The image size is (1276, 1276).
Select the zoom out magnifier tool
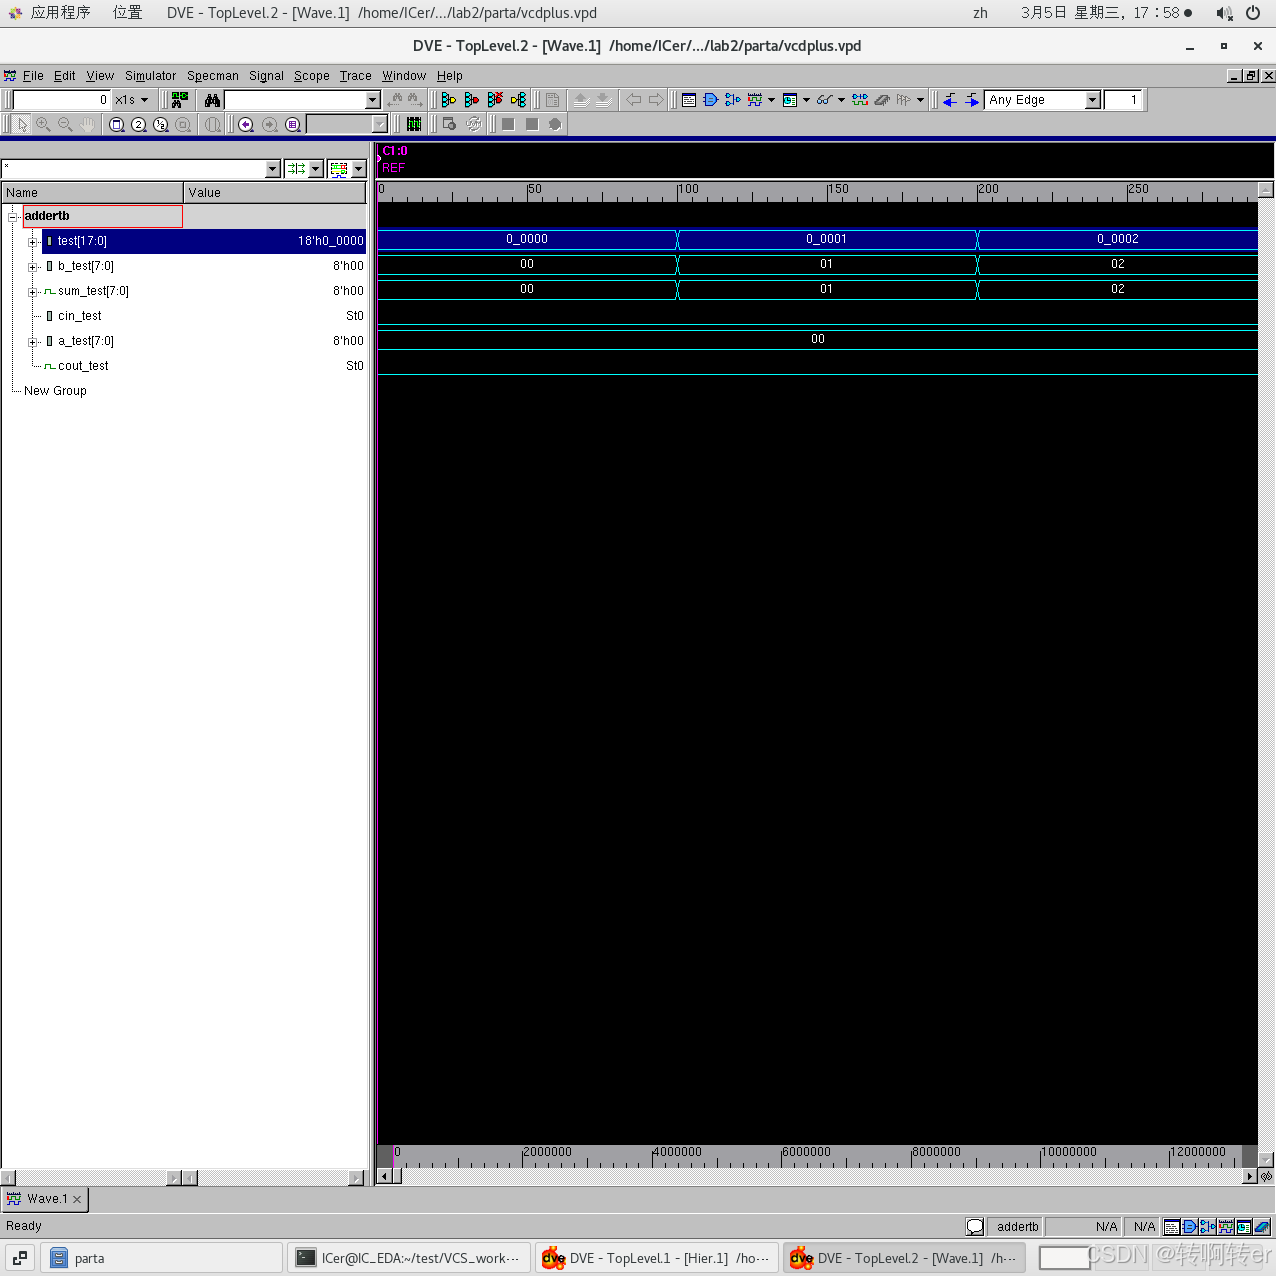pos(64,125)
